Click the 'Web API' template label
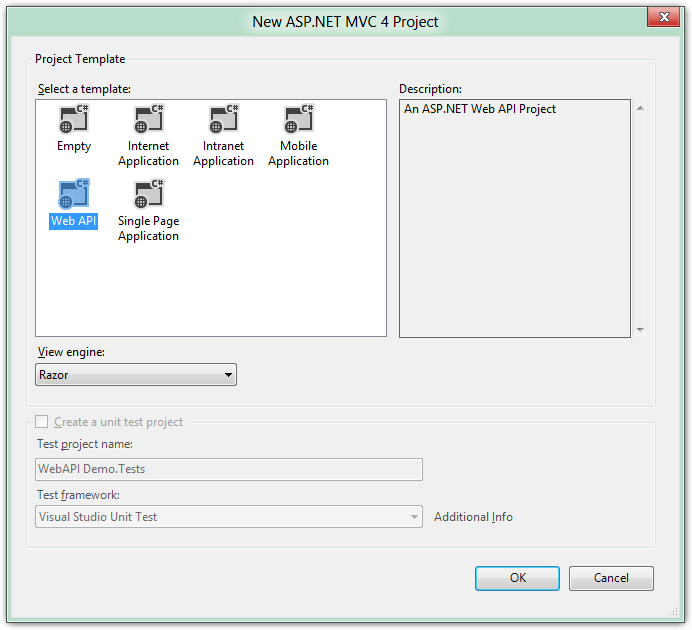Screen dimensions: 692x630 pyautogui.click(x=73, y=221)
